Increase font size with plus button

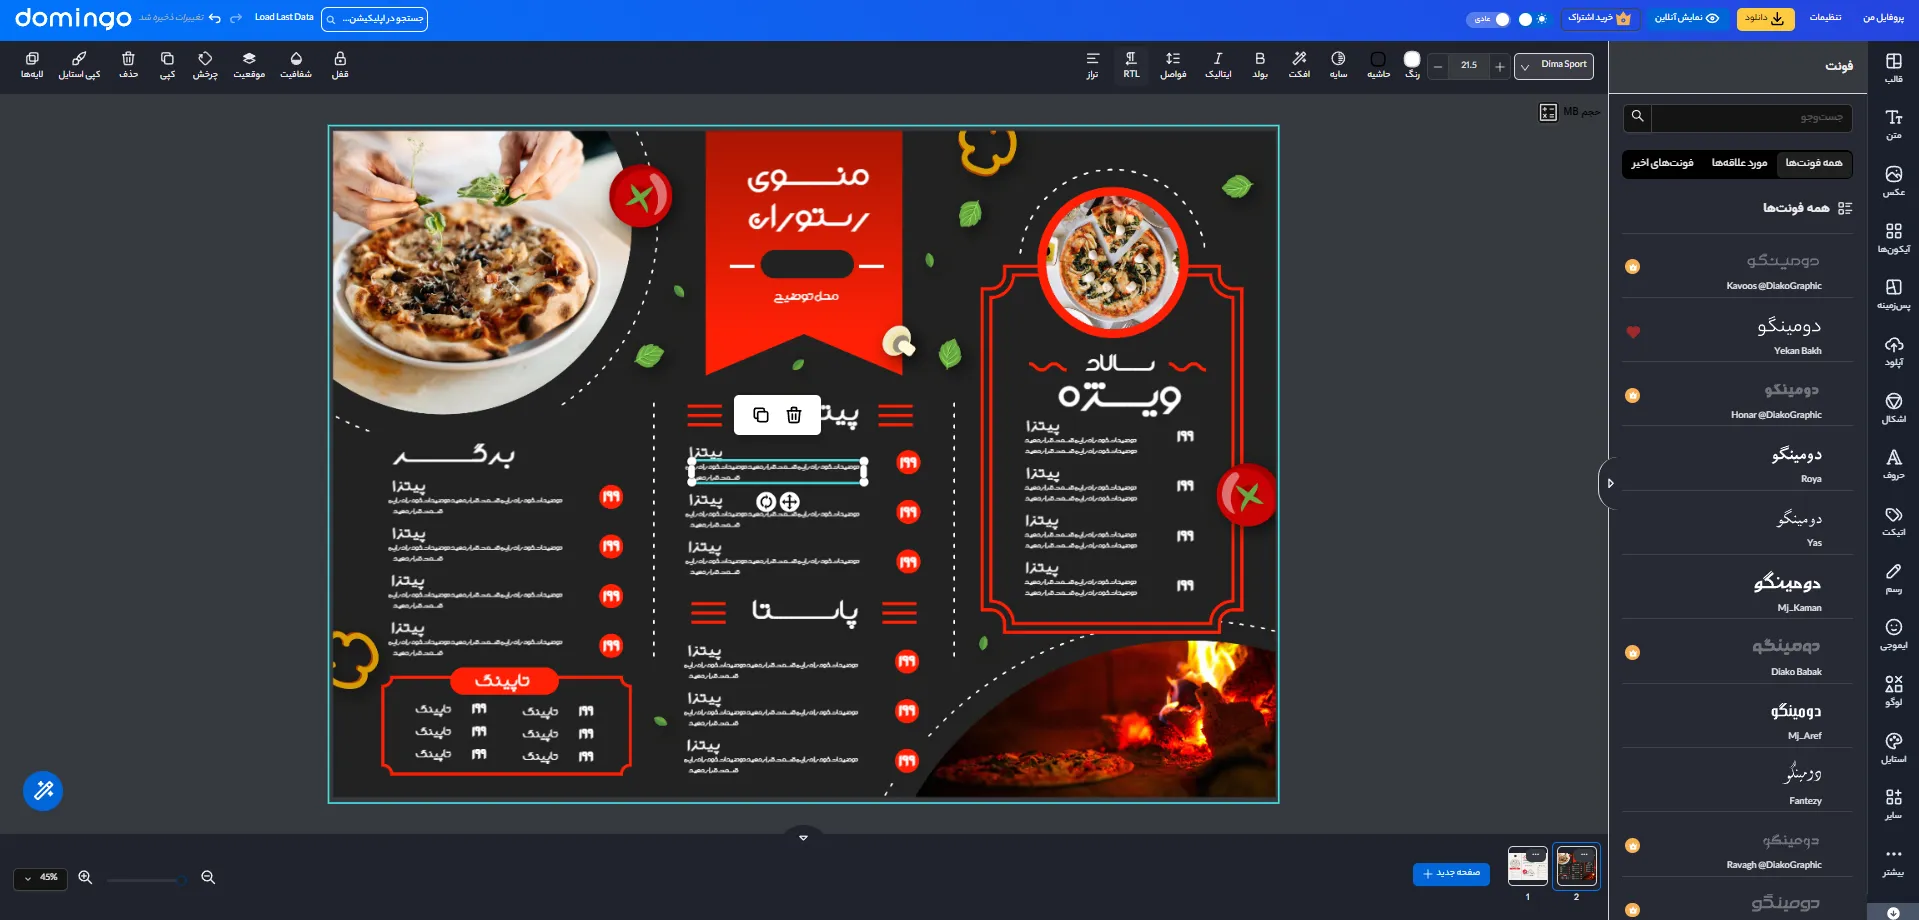(x=1499, y=66)
